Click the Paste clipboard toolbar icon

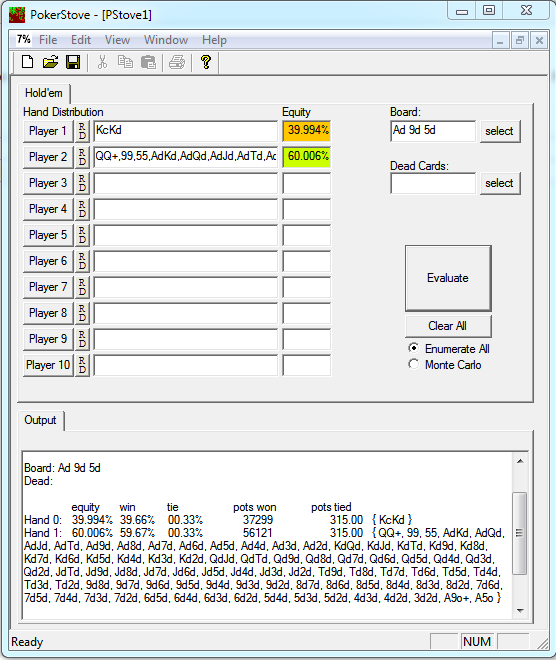(x=148, y=62)
